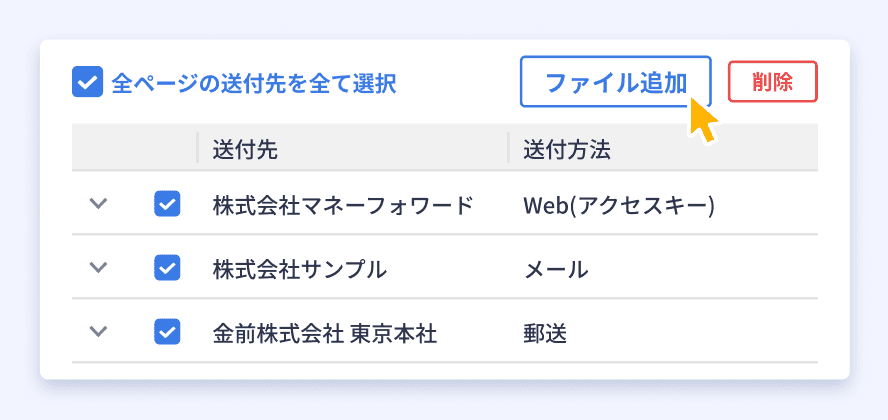Uncheck the 金前株式会社 東京本社 row checkbox

(x=167, y=332)
